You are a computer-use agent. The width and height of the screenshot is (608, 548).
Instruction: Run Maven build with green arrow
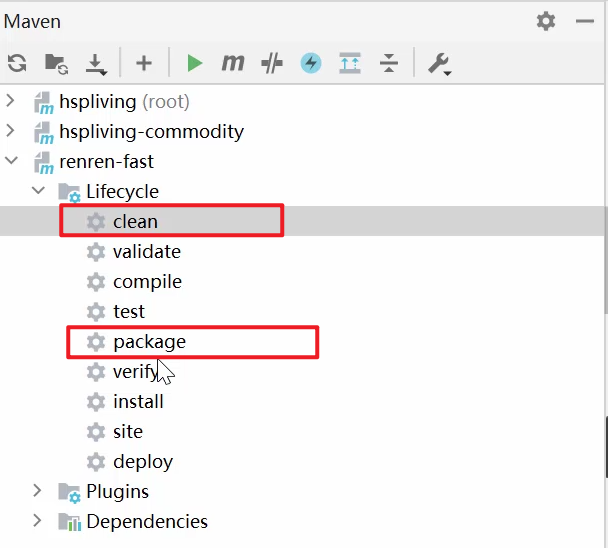click(194, 63)
